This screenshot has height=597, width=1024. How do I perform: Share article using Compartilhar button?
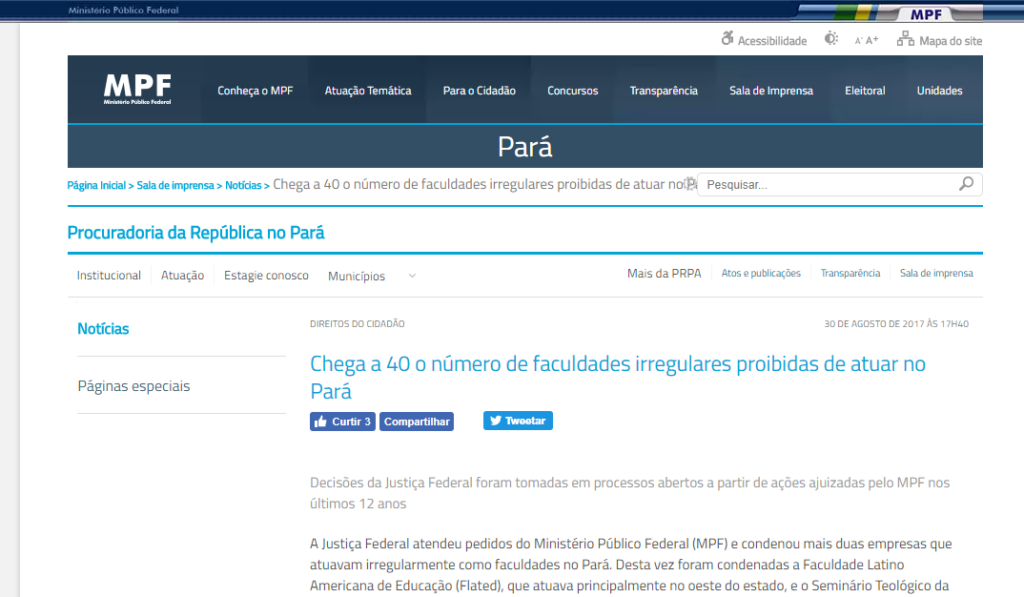[417, 422]
